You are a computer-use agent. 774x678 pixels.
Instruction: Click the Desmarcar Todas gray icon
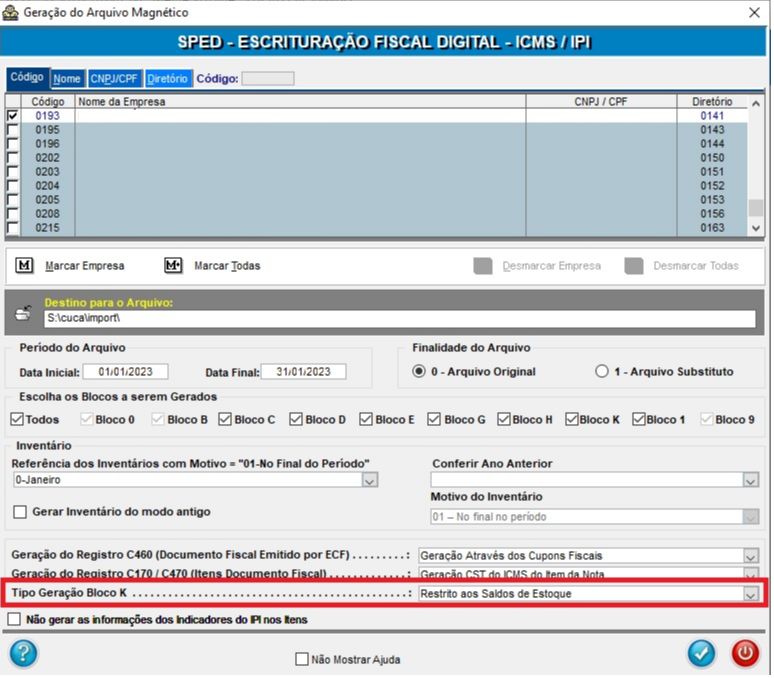633,265
